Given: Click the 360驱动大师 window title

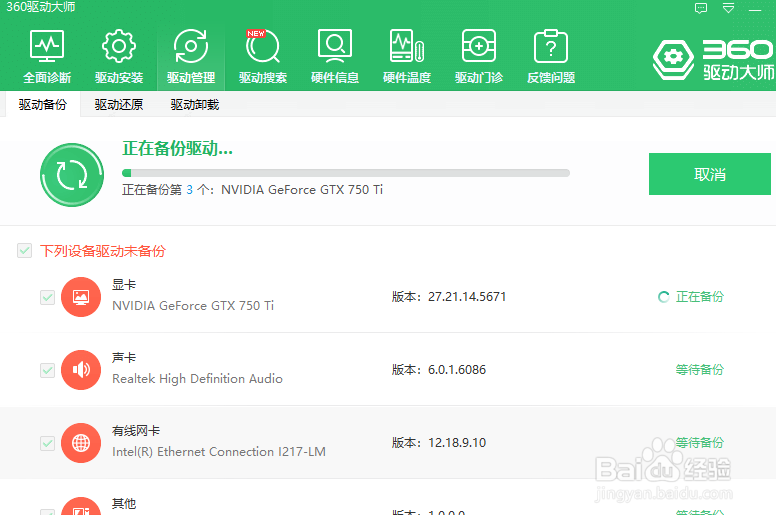Looking at the screenshot, I should click(x=41, y=7).
